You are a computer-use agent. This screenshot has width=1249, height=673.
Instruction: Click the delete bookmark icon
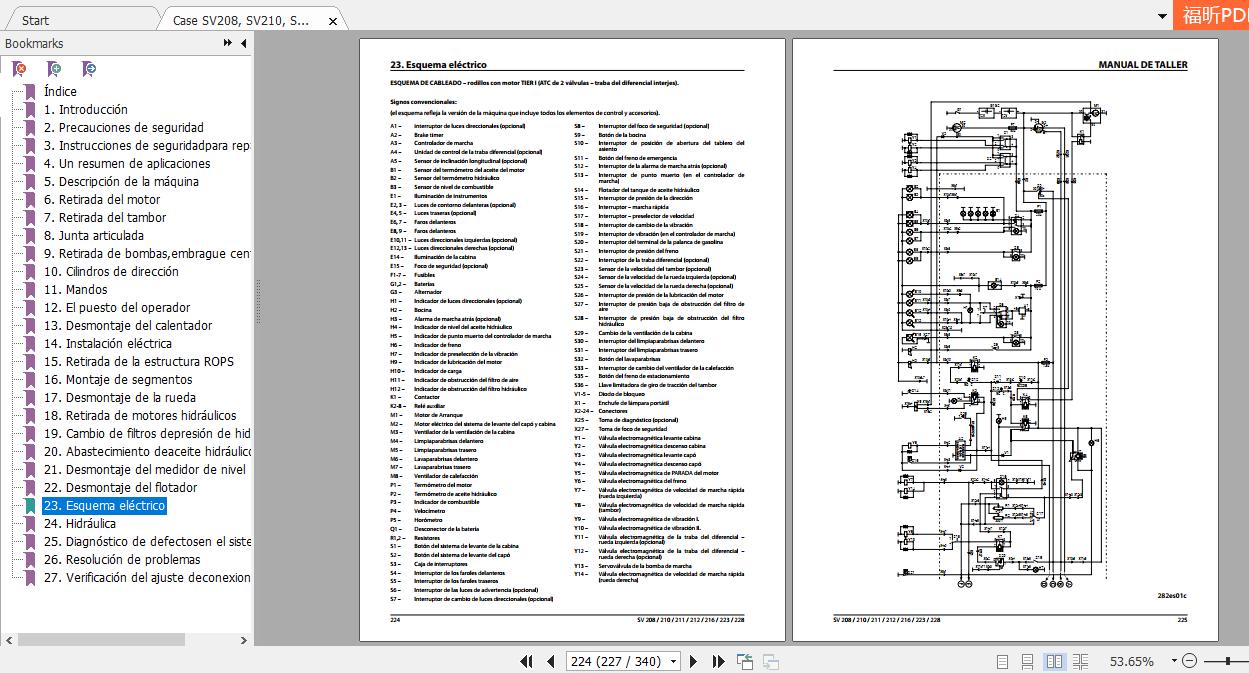19,69
